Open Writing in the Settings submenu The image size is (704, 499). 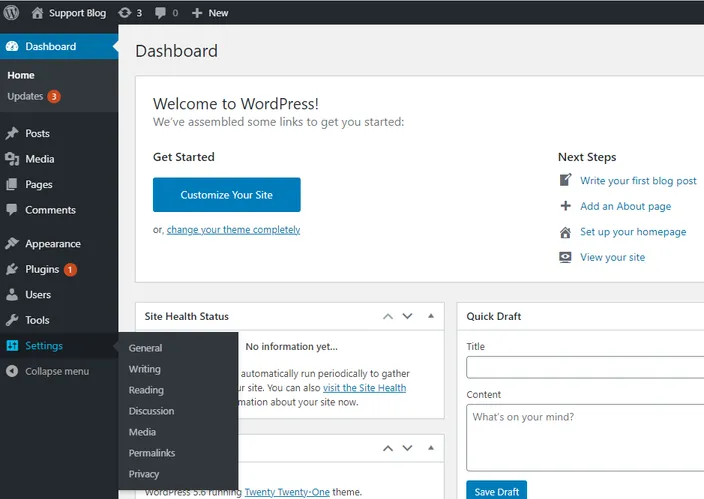[145, 369]
